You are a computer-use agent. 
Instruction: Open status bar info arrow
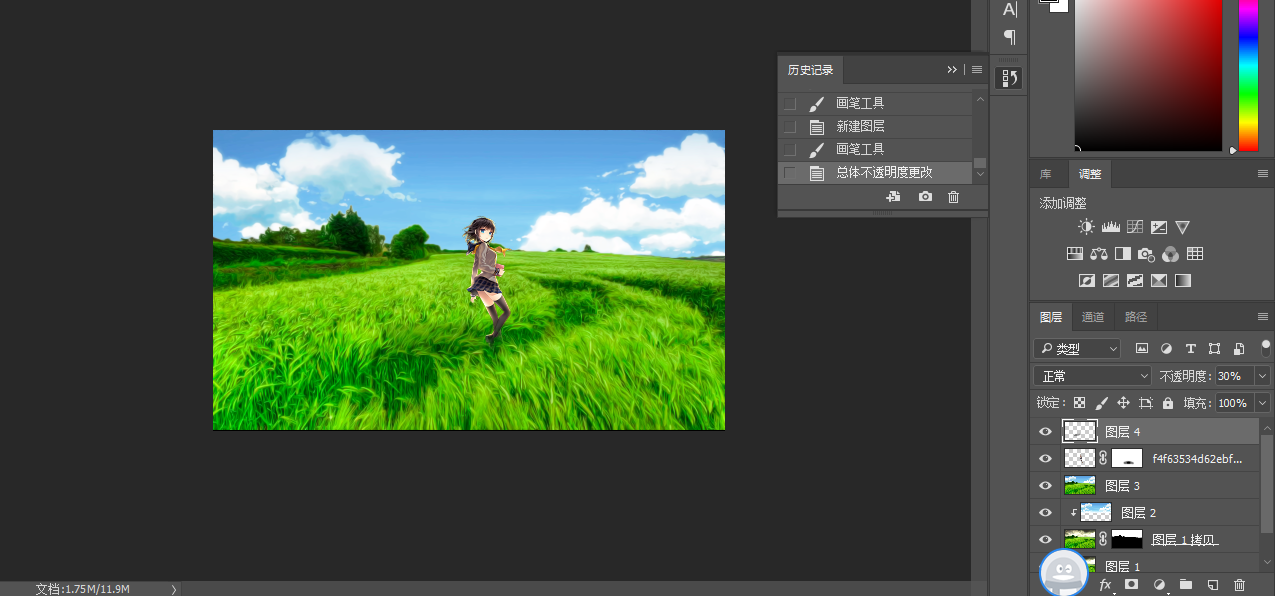174,589
